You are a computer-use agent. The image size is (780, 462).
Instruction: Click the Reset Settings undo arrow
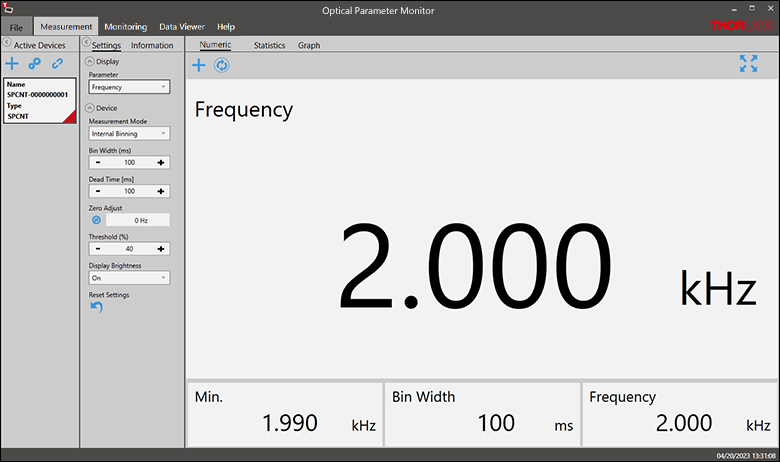pyautogui.click(x=96, y=307)
